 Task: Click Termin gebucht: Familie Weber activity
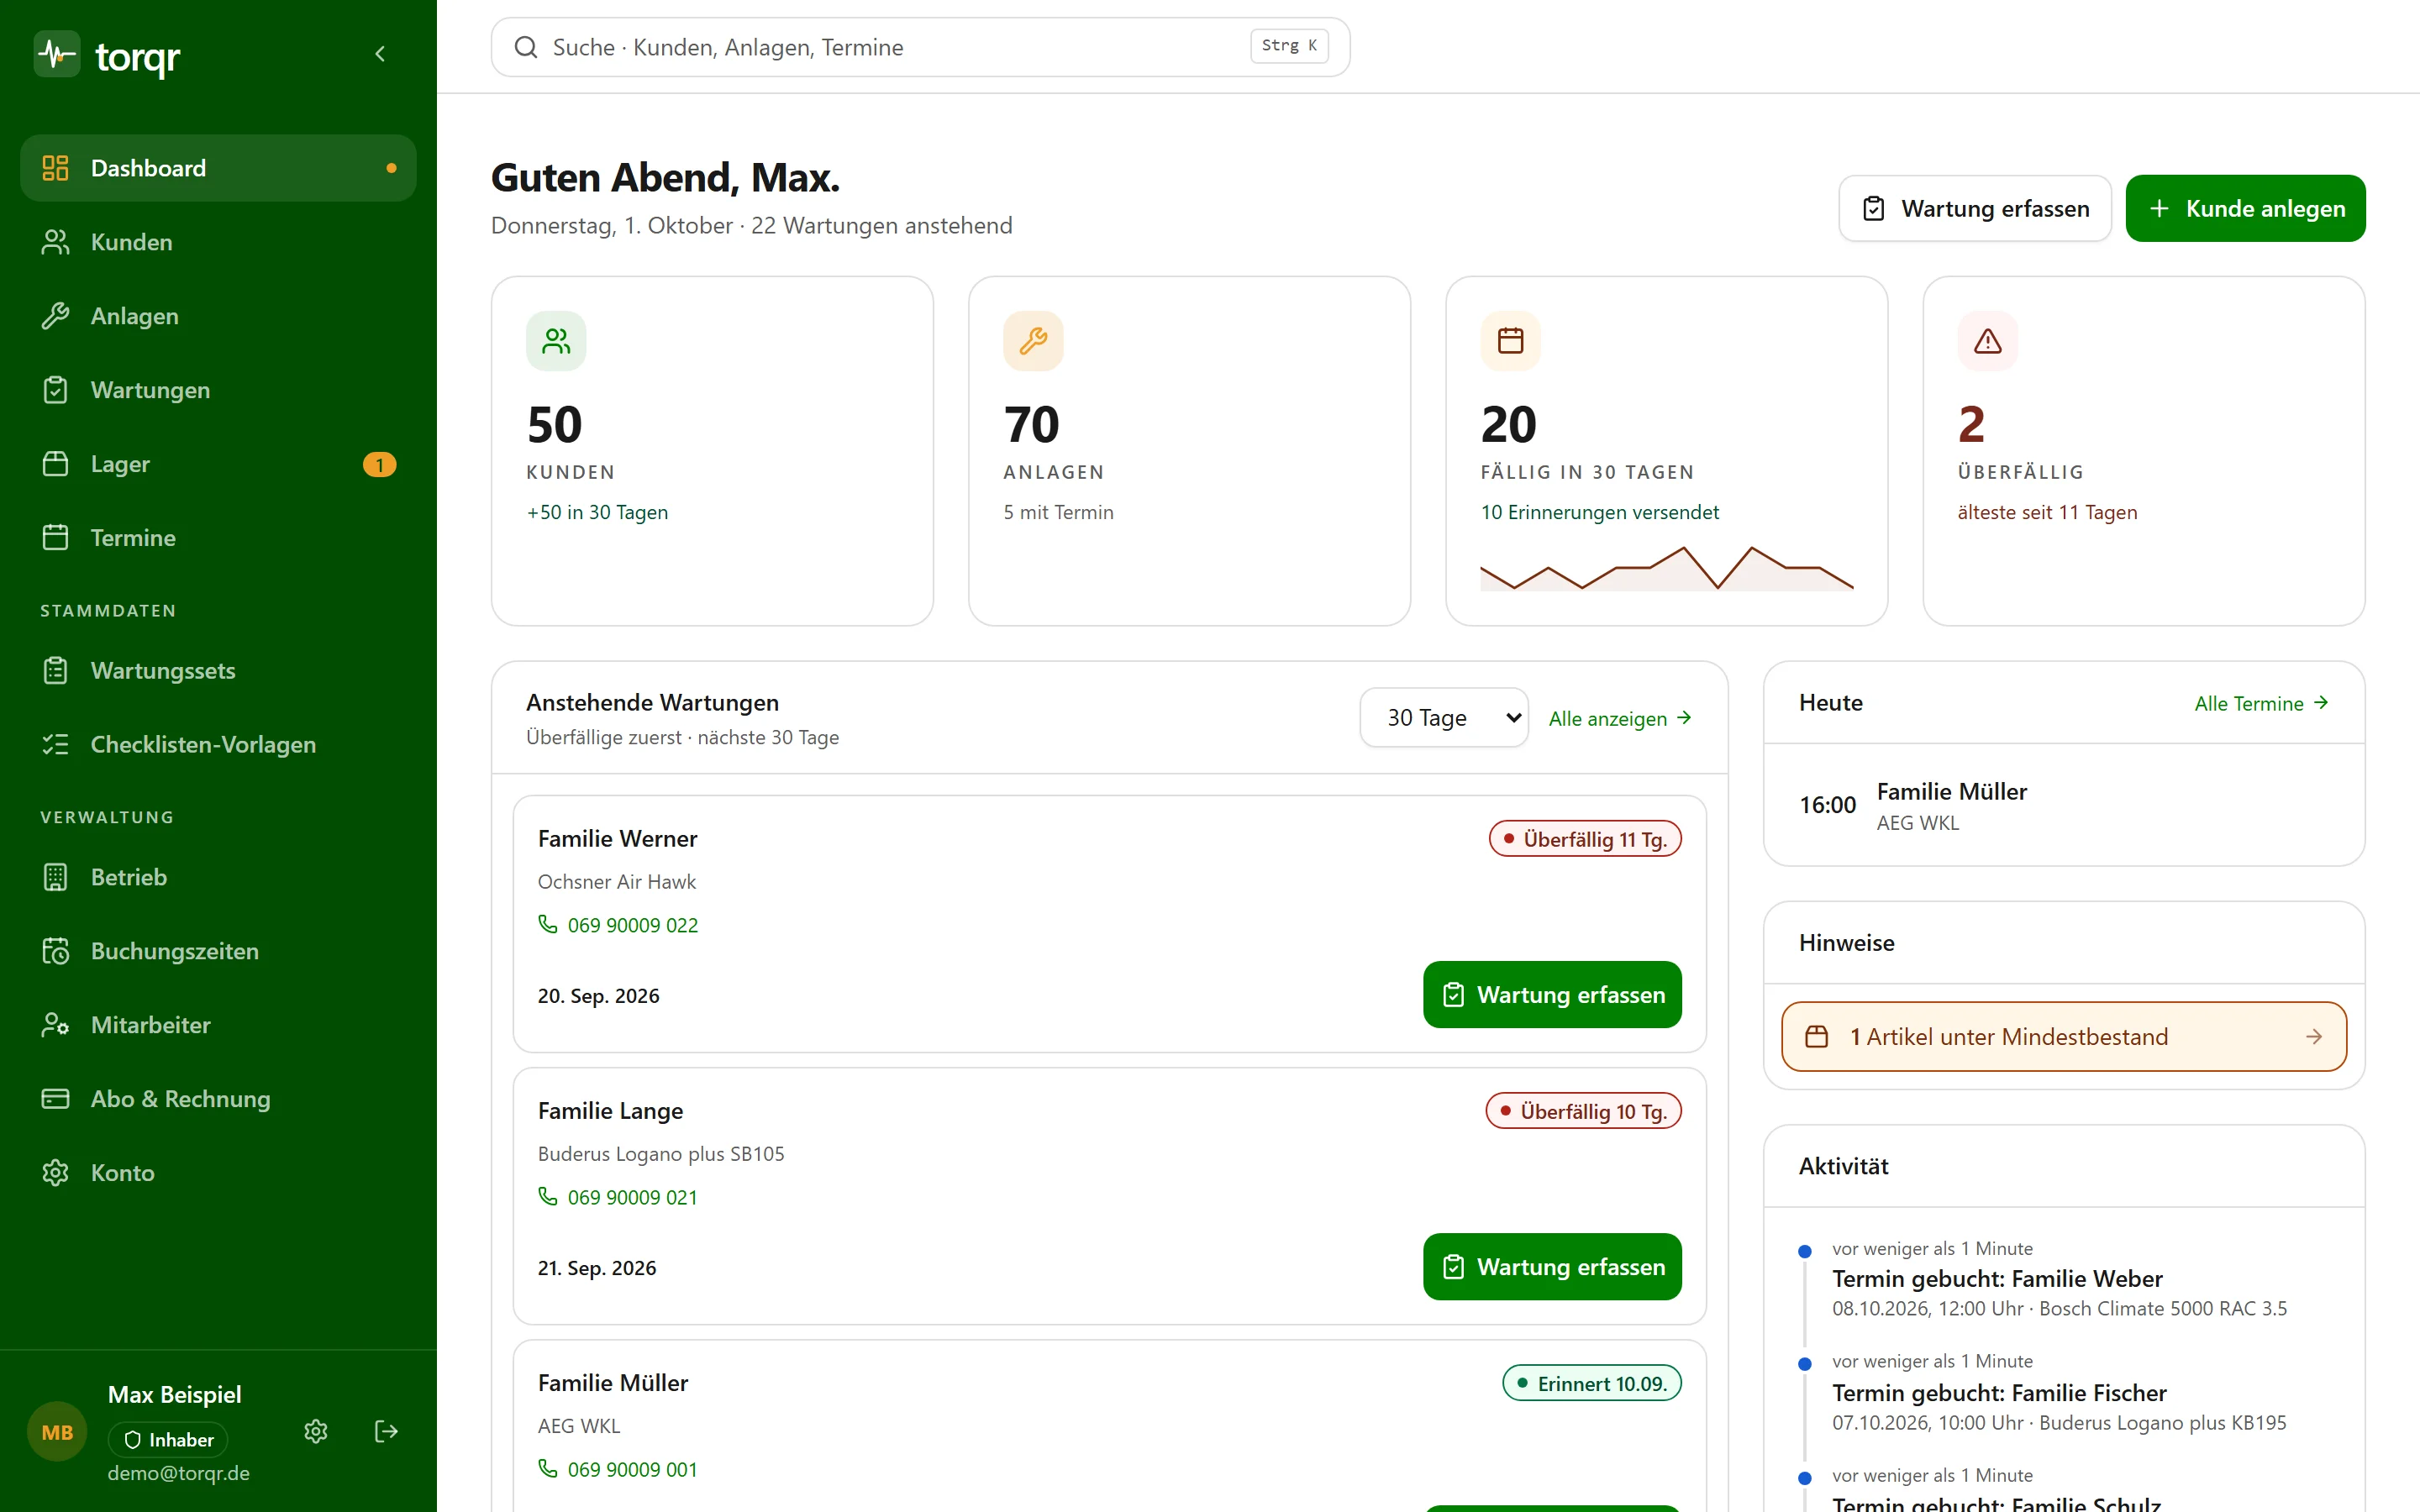[x=1996, y=1278]
